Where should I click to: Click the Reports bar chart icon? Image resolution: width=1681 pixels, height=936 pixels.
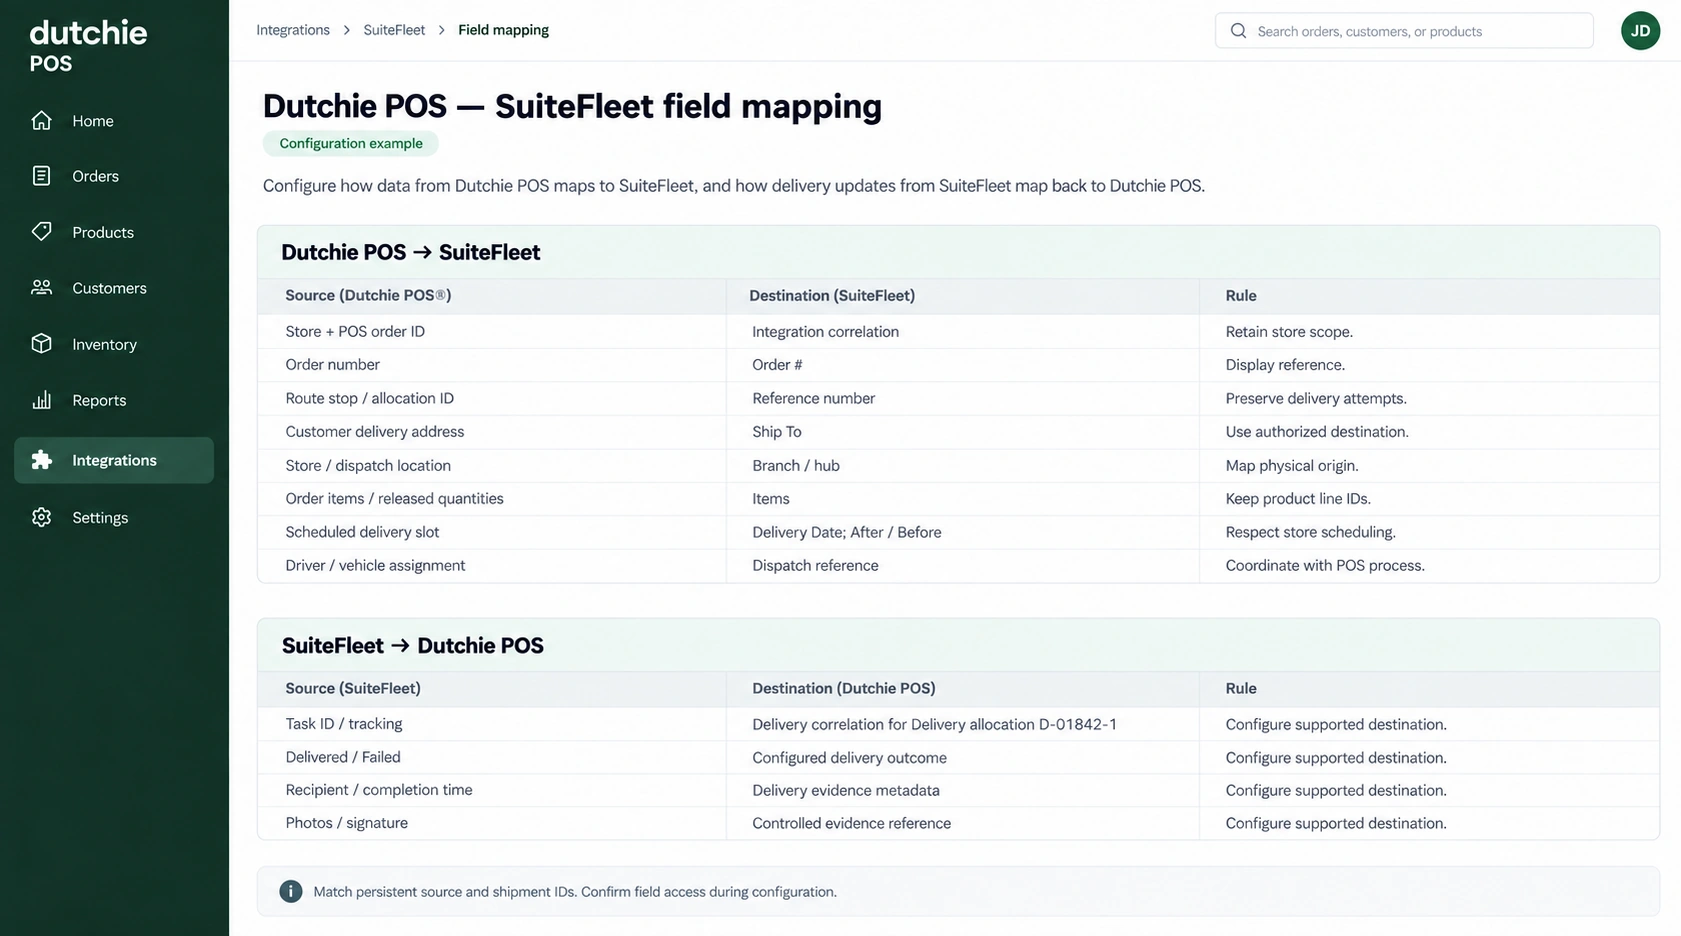click(41, 400)
